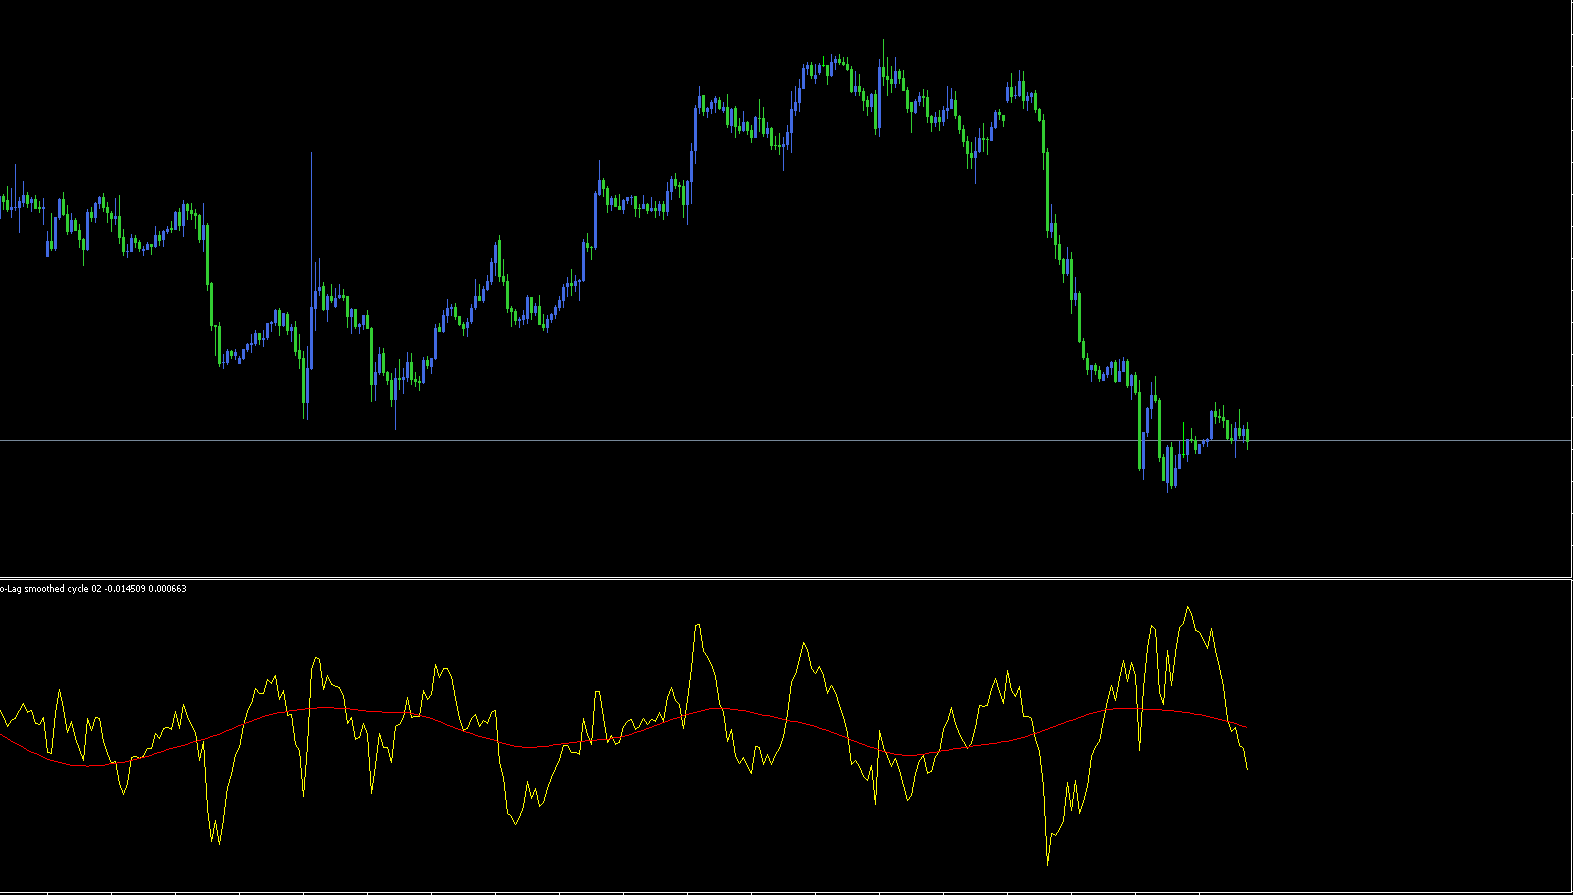Click the time axis below the indicator window

pyautogui.click(x=786, y=892)
